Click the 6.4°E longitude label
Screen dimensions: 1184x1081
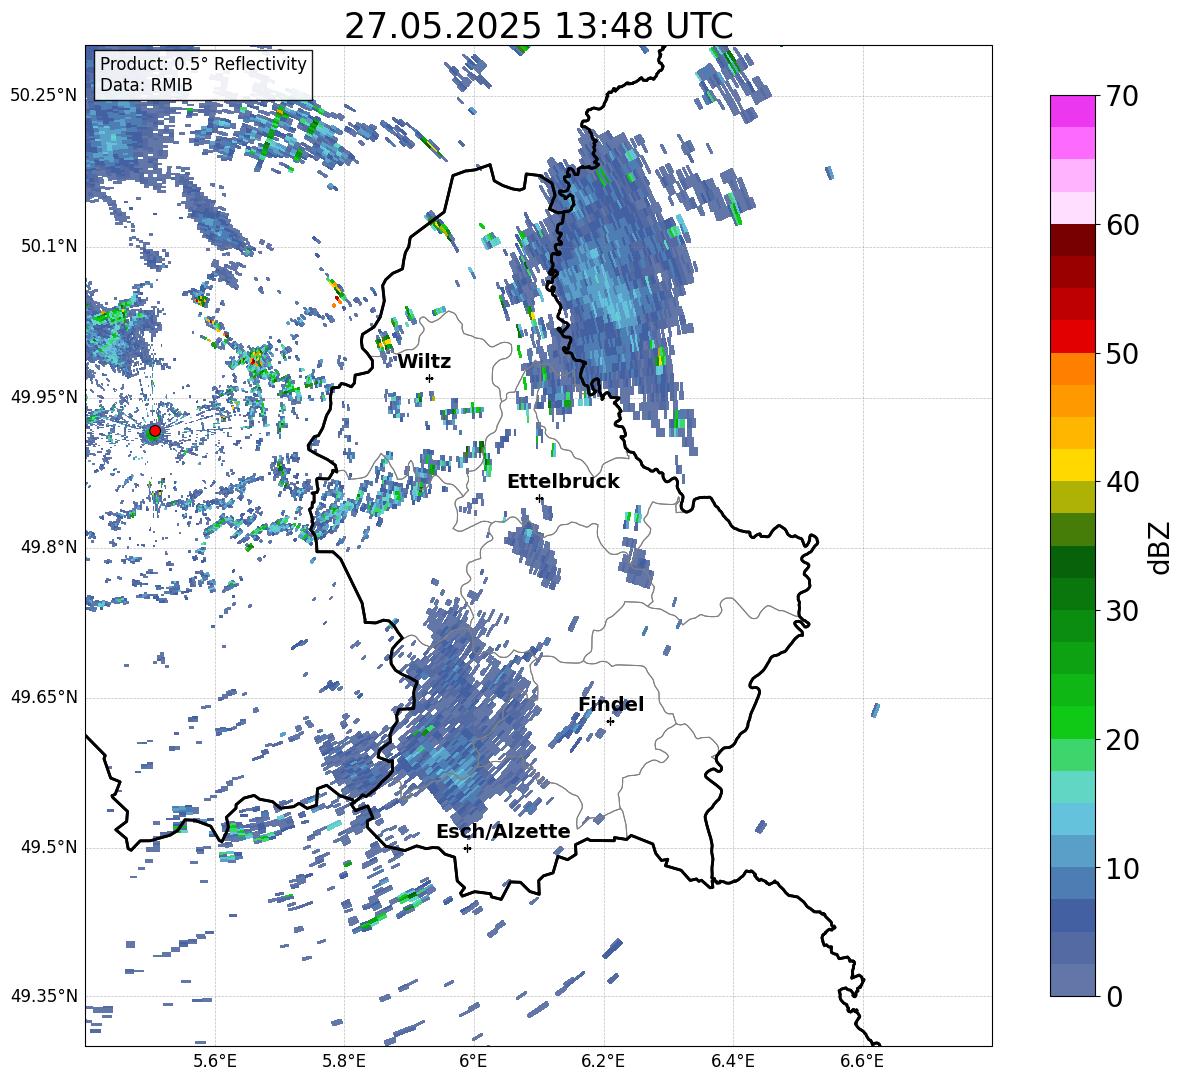pyautogui.click(x=732, y=1061)
